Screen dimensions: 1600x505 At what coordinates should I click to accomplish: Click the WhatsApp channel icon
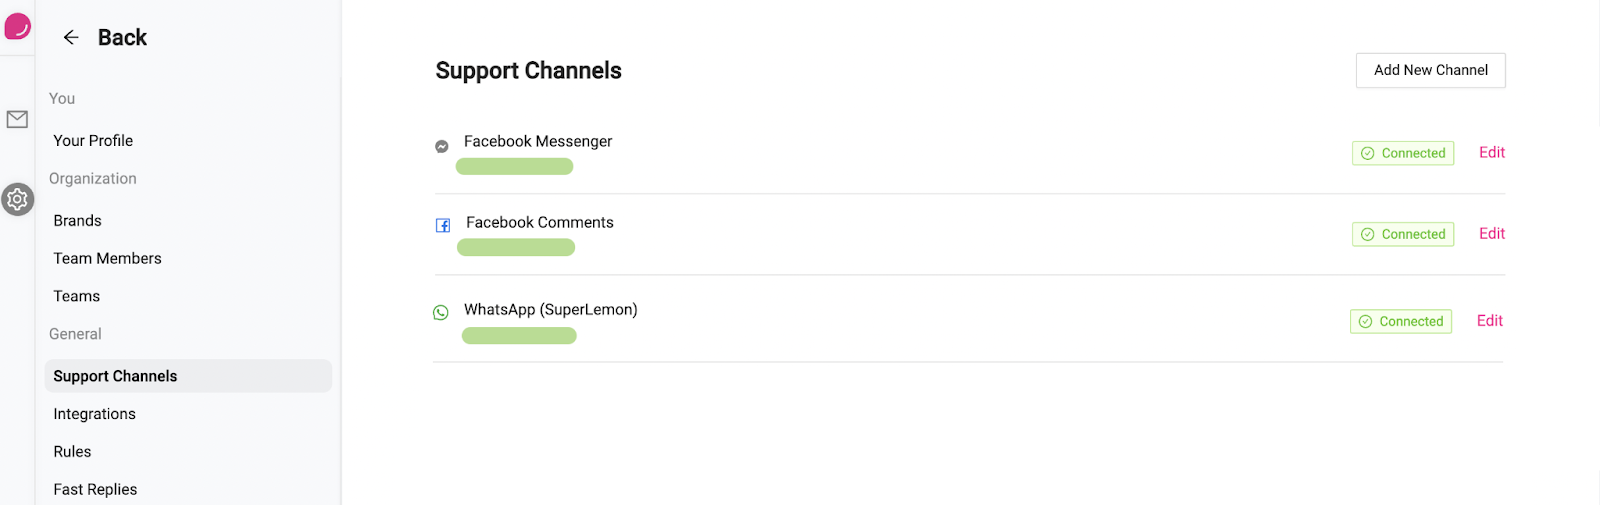pyautogui.click(x=440, y=313)
